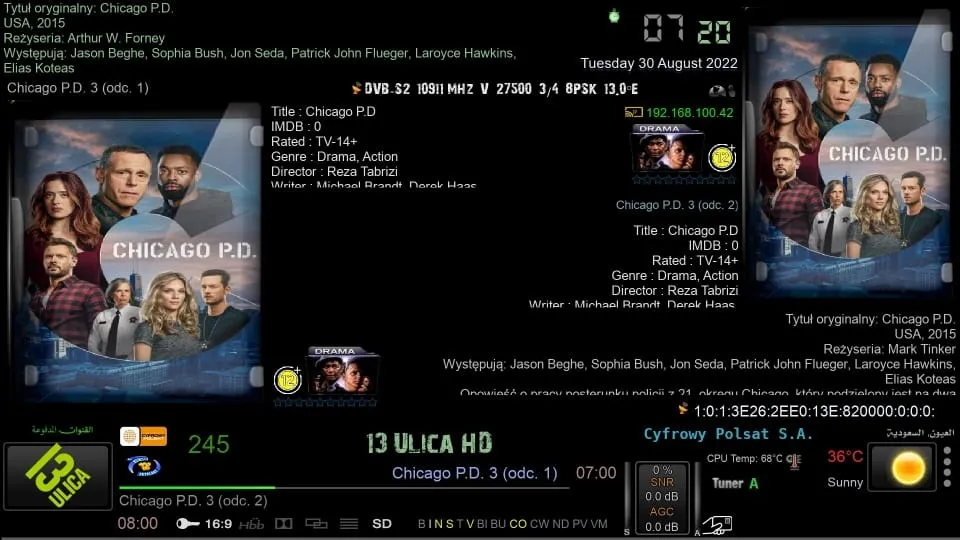Click the 36°C temperature reading
The height and width of the screenshot is (540, 960).
pyautogui.click(x=845, y=457)
